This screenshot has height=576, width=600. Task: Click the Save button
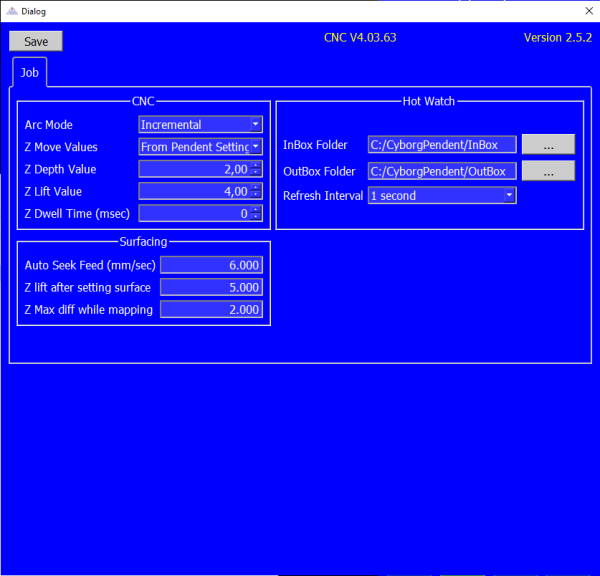point(36,41)
